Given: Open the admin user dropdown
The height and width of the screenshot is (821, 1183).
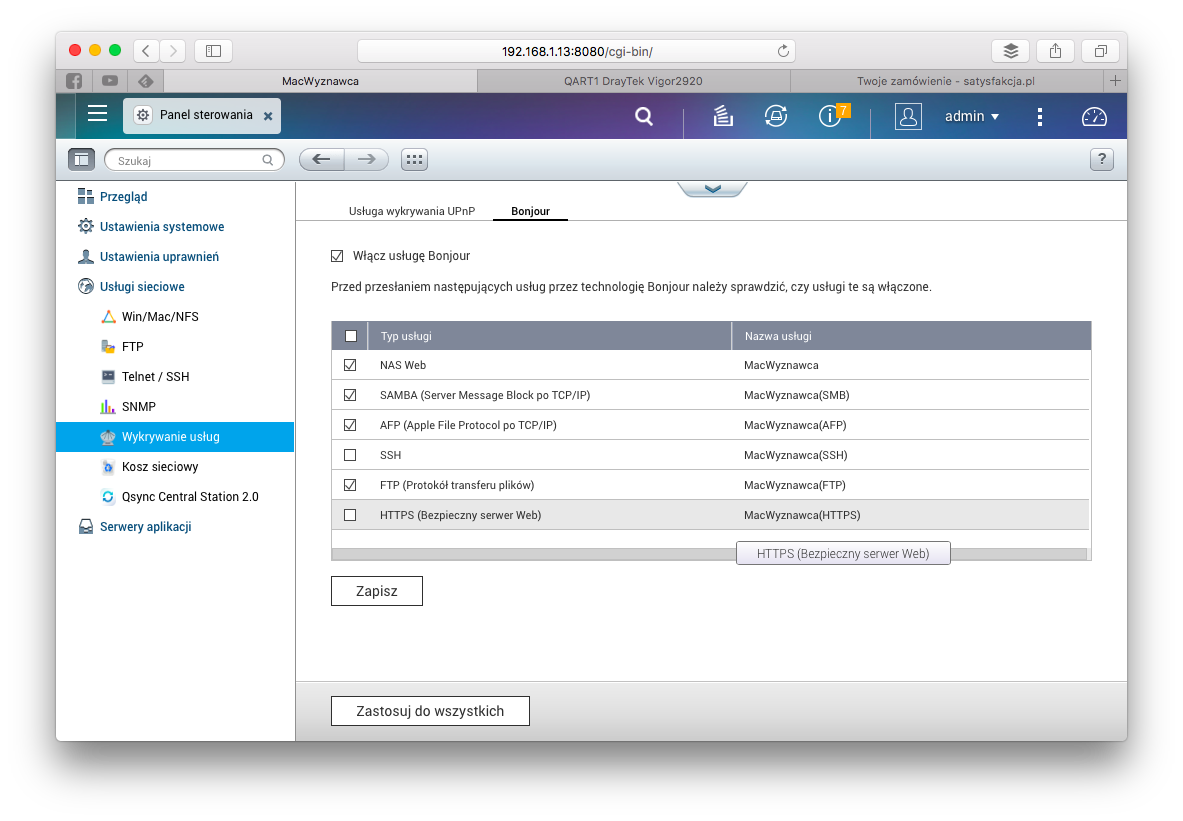Looking at the screenshot, I should pos(972,116).
